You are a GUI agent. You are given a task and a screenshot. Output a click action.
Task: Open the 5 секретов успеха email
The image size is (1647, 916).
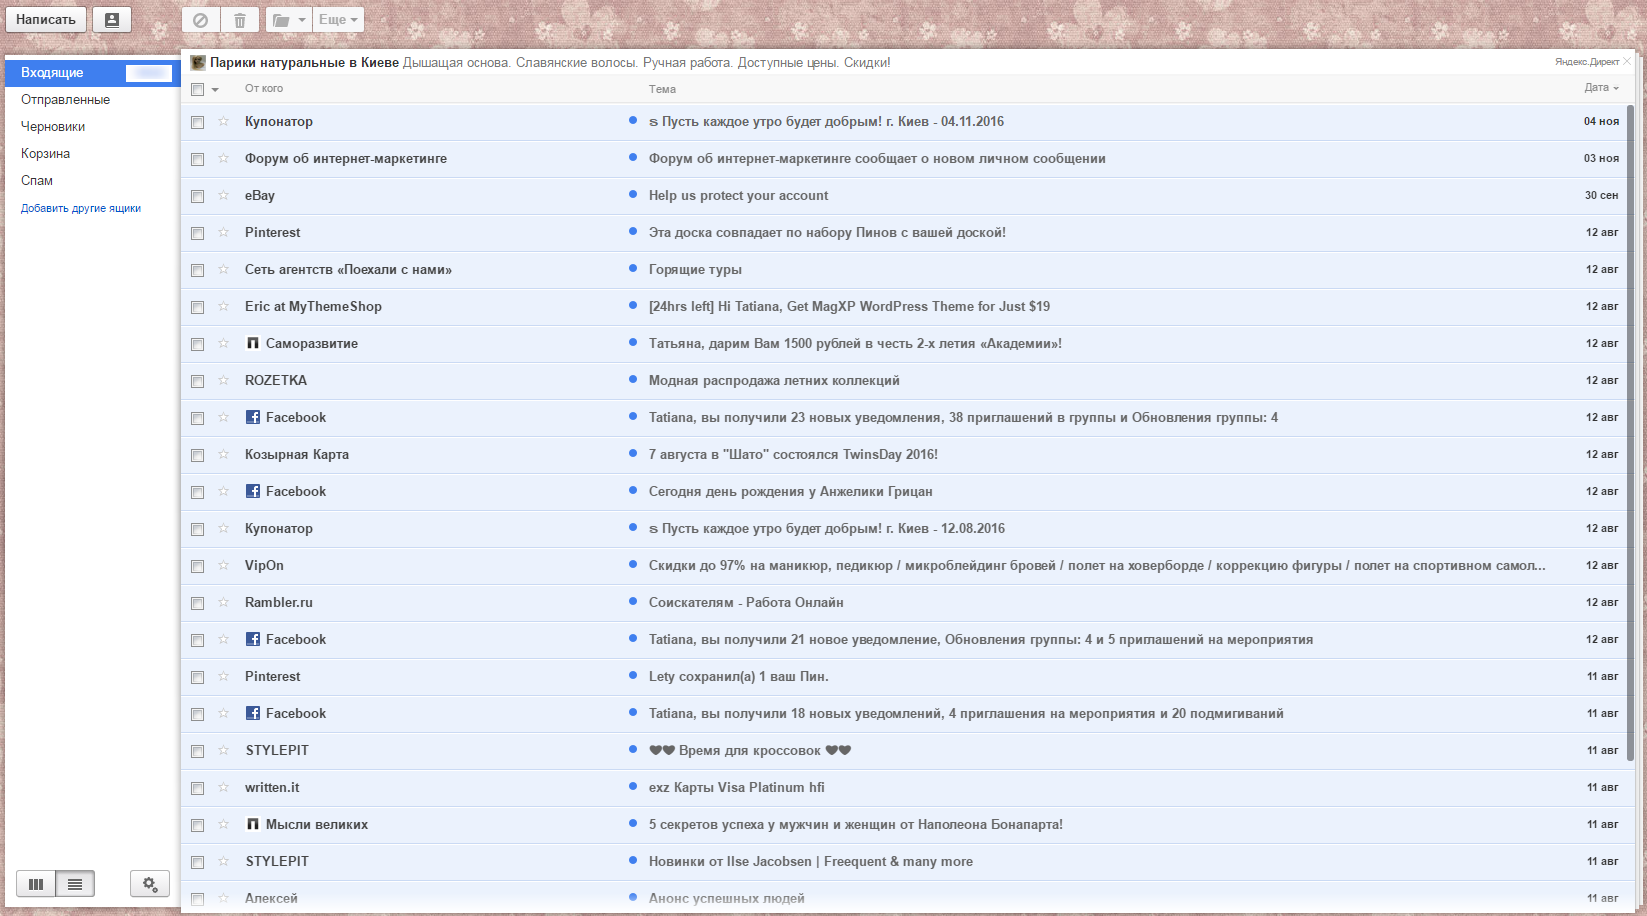click(x=856, y=824)
